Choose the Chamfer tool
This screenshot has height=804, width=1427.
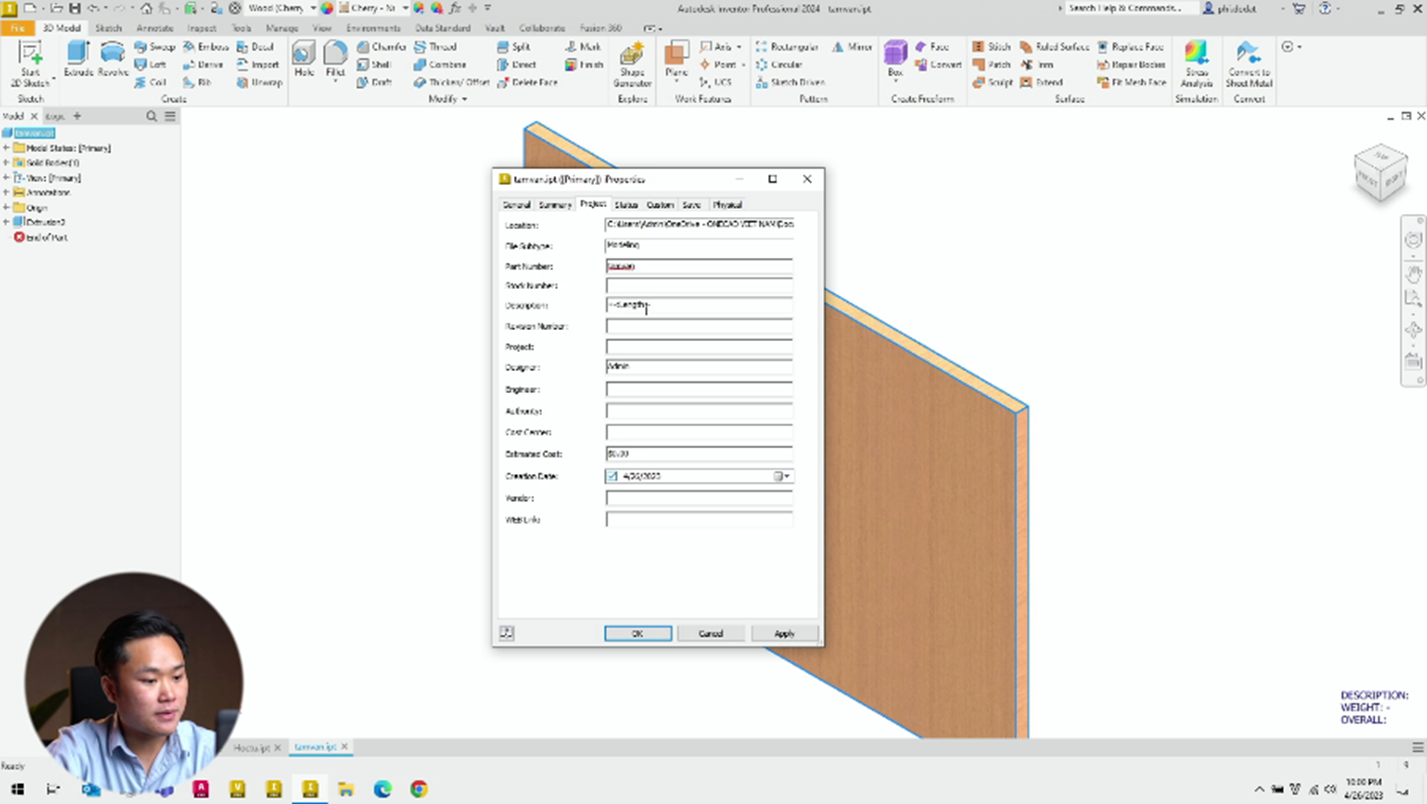pos(381,47)
